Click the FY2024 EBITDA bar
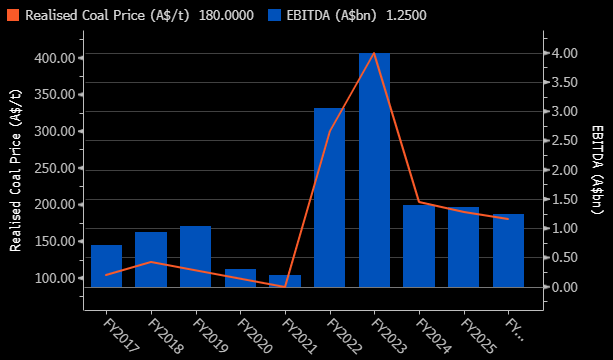613x360 pixels. tap(419, 246)
